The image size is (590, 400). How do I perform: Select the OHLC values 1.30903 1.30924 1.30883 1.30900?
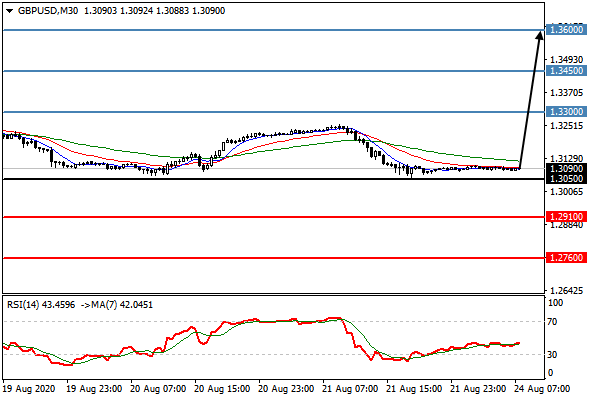(x=154, y=11)
